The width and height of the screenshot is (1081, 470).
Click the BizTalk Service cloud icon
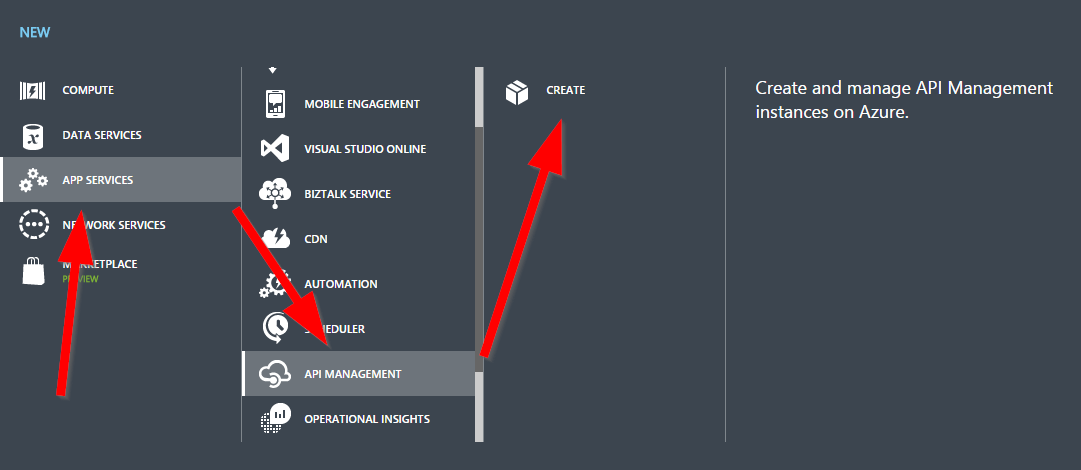click(276, 194)
